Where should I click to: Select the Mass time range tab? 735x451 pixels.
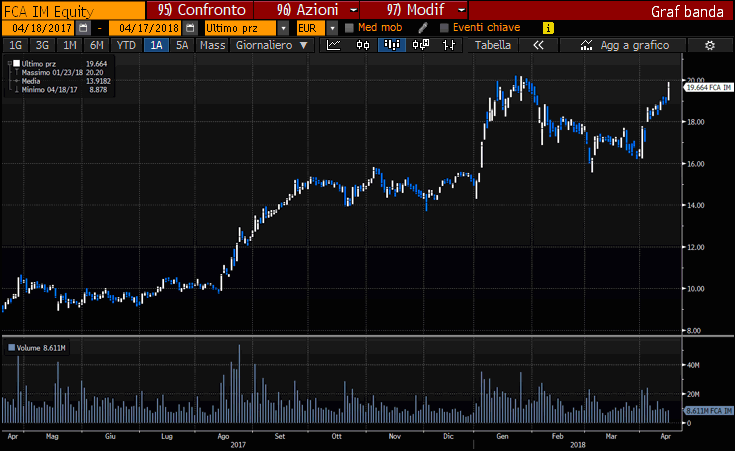pos(212,45)
